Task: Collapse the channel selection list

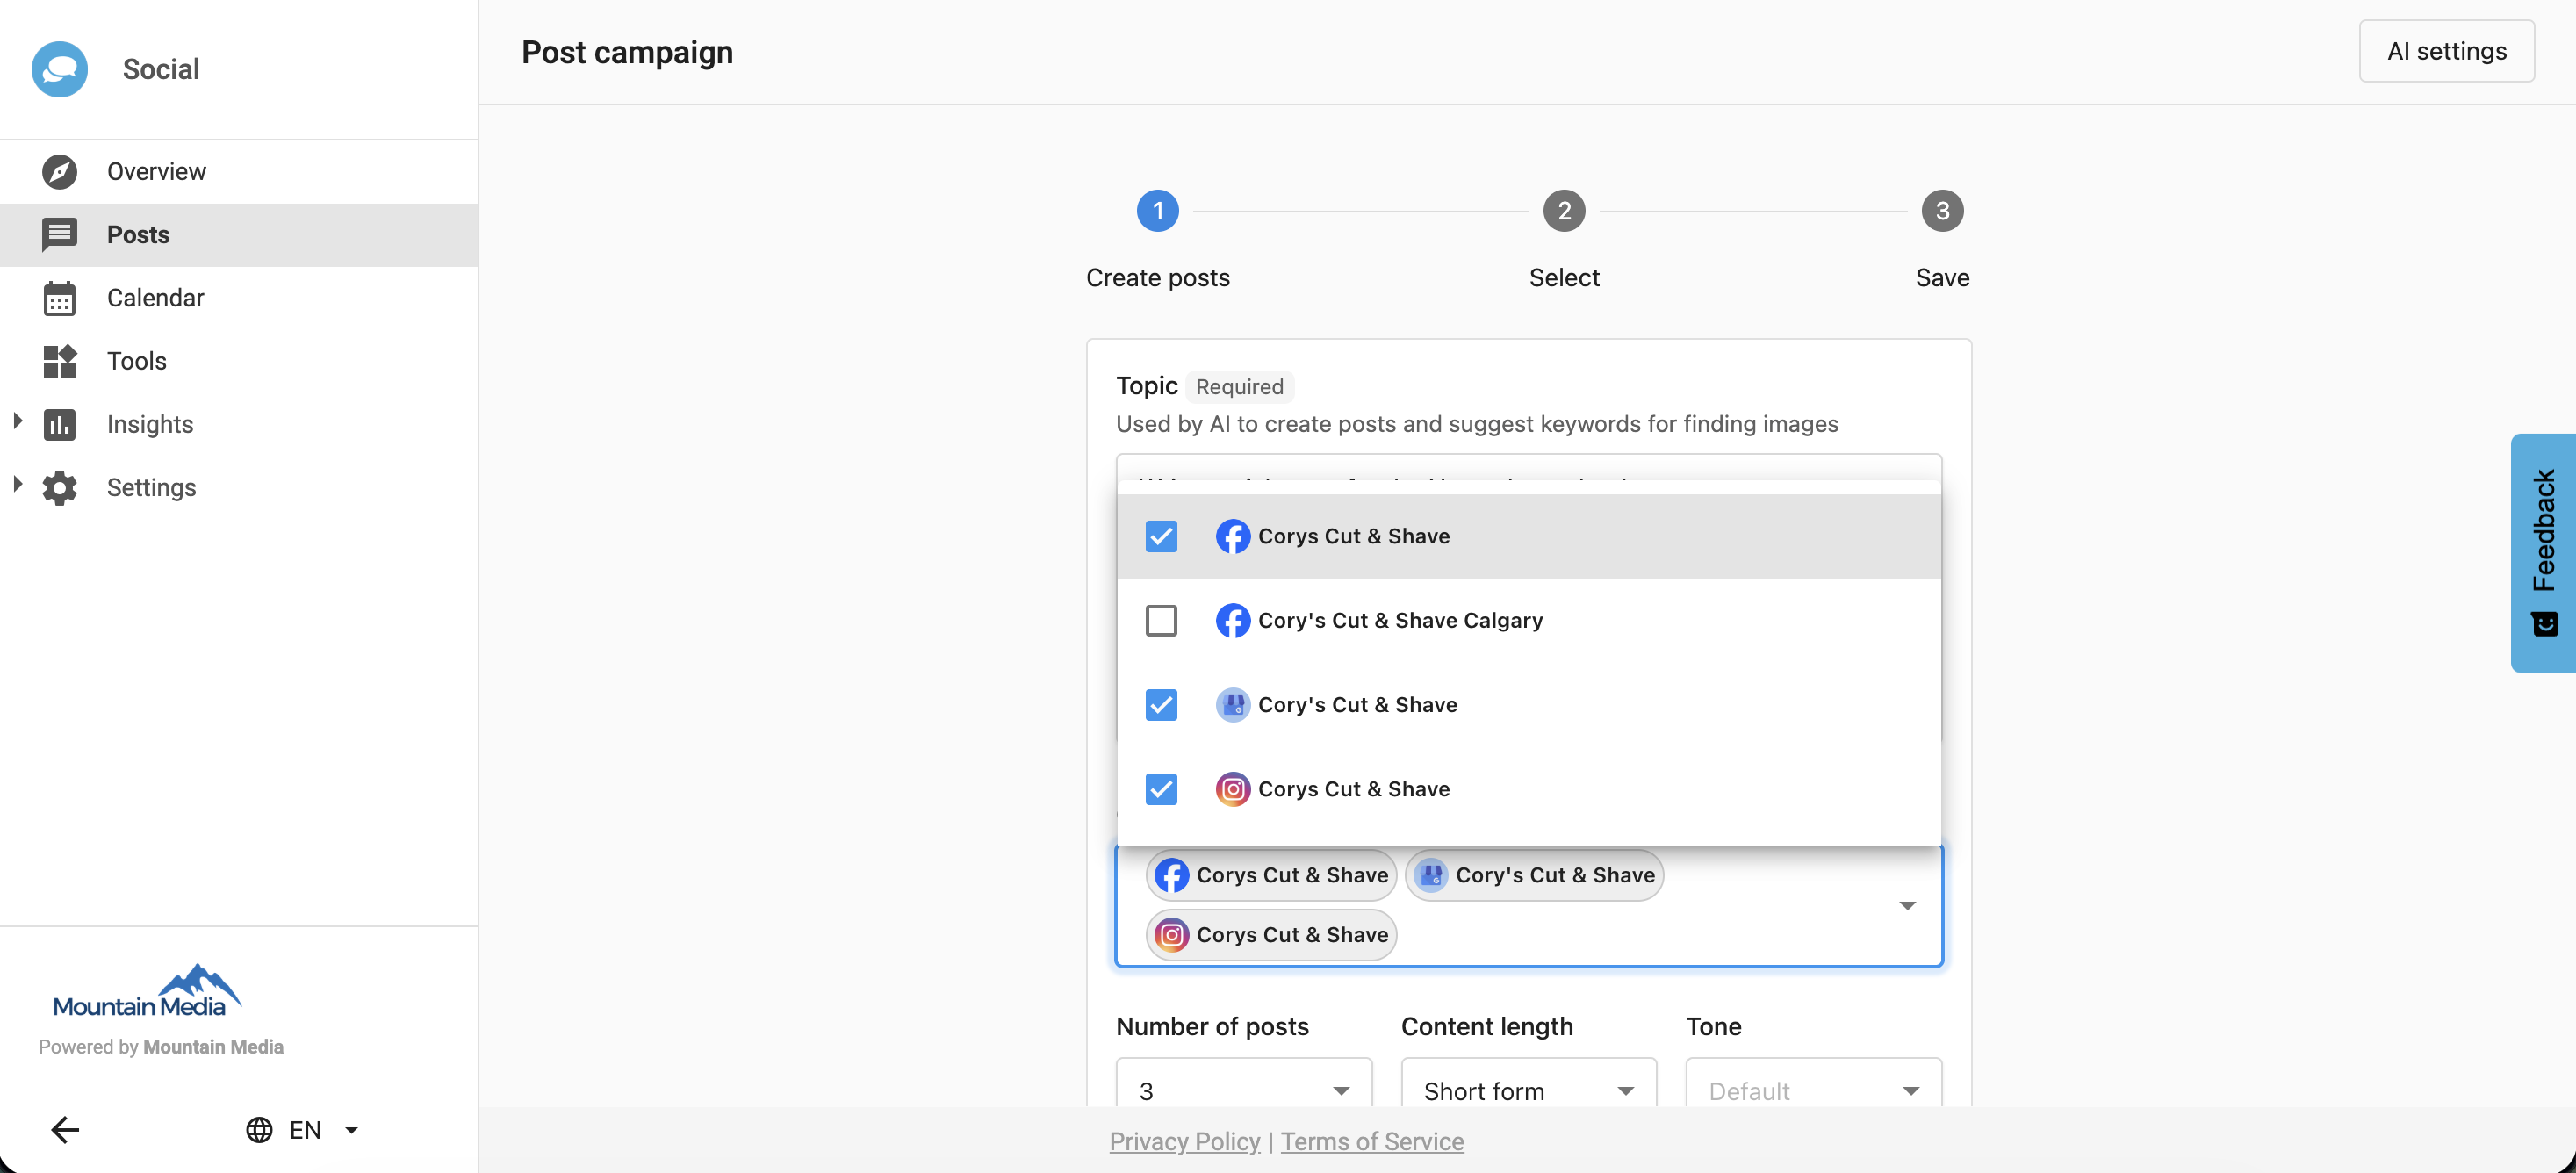Action: [1907, 905]
